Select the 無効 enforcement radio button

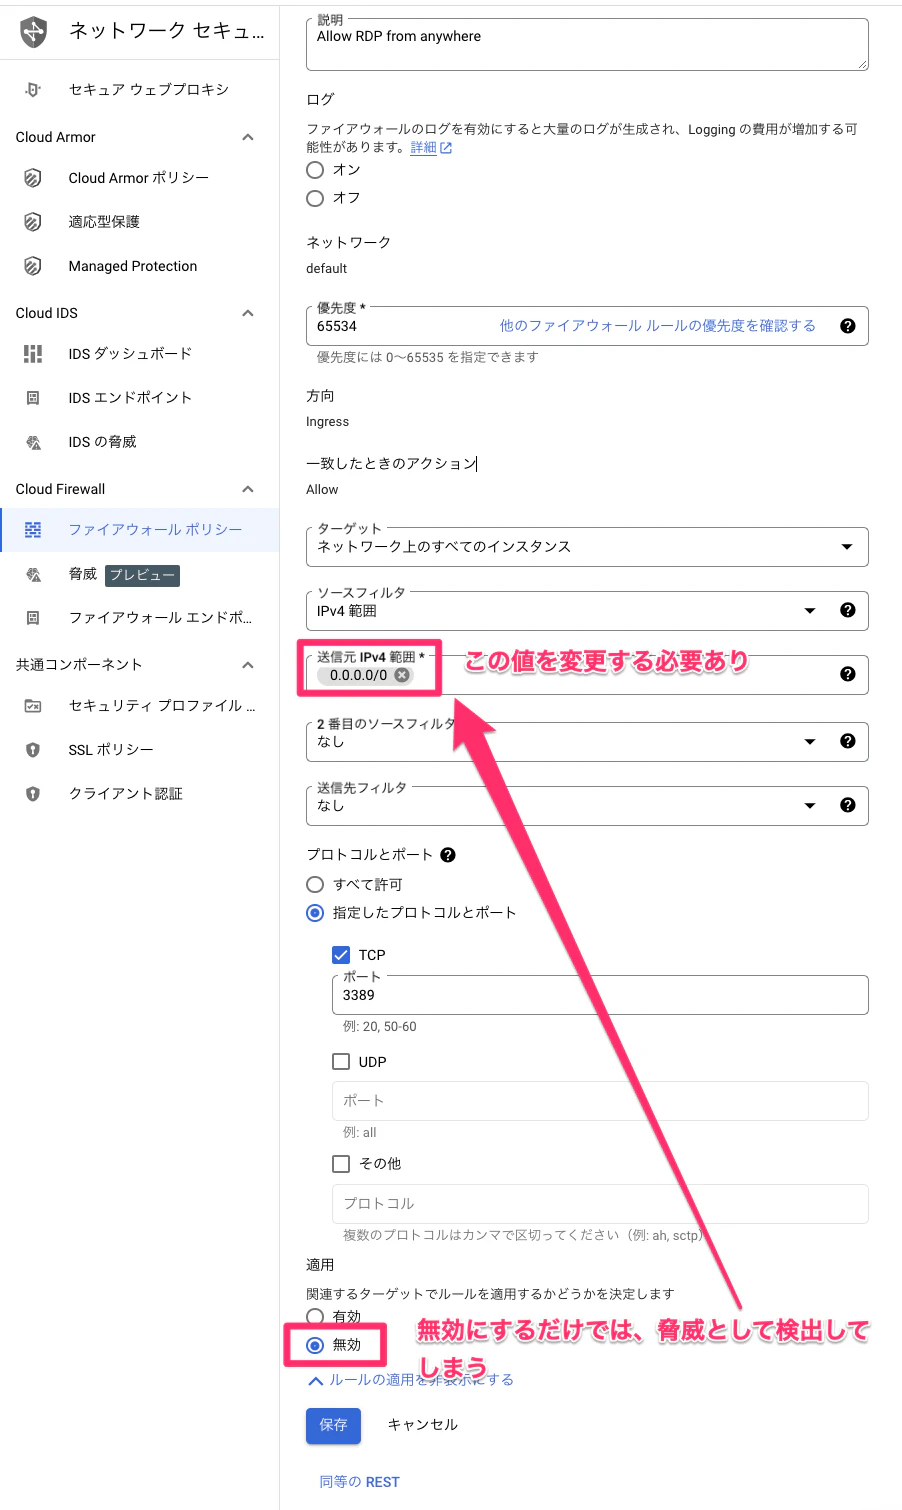click(x=315, y=1345)
